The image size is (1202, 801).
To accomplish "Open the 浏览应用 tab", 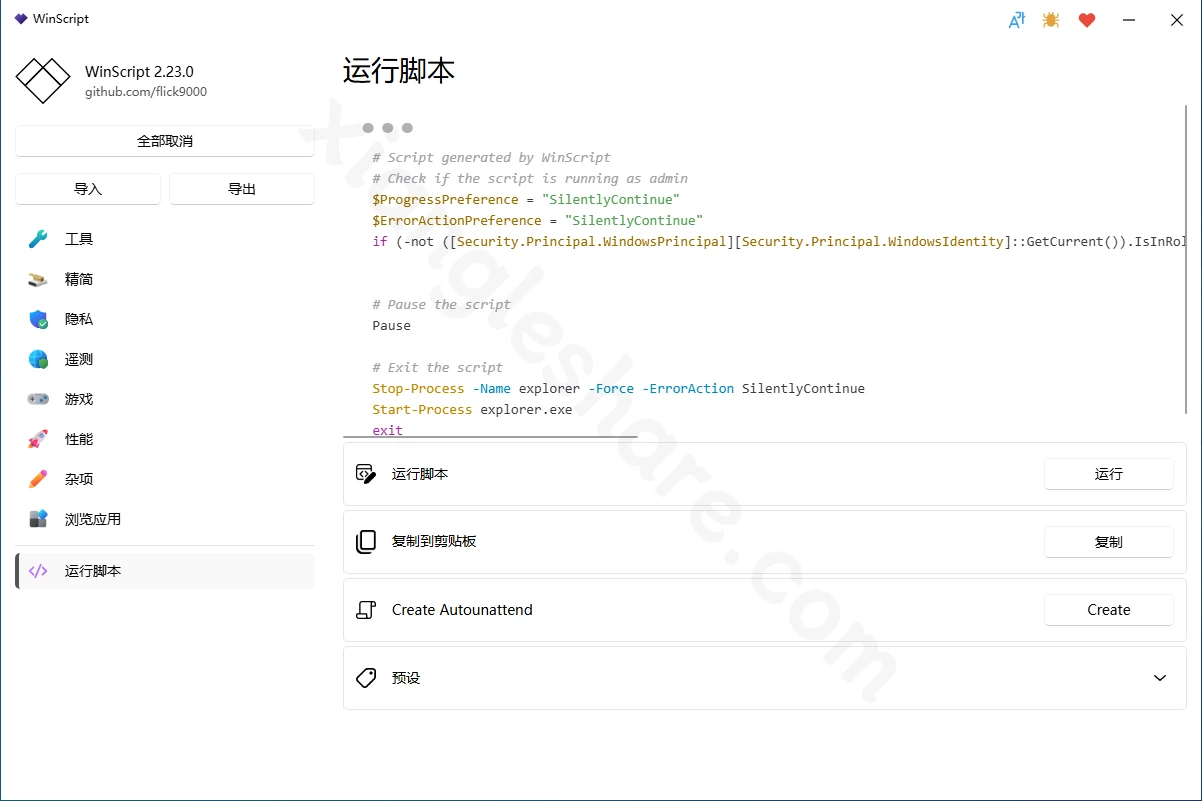I will point(165,519).
